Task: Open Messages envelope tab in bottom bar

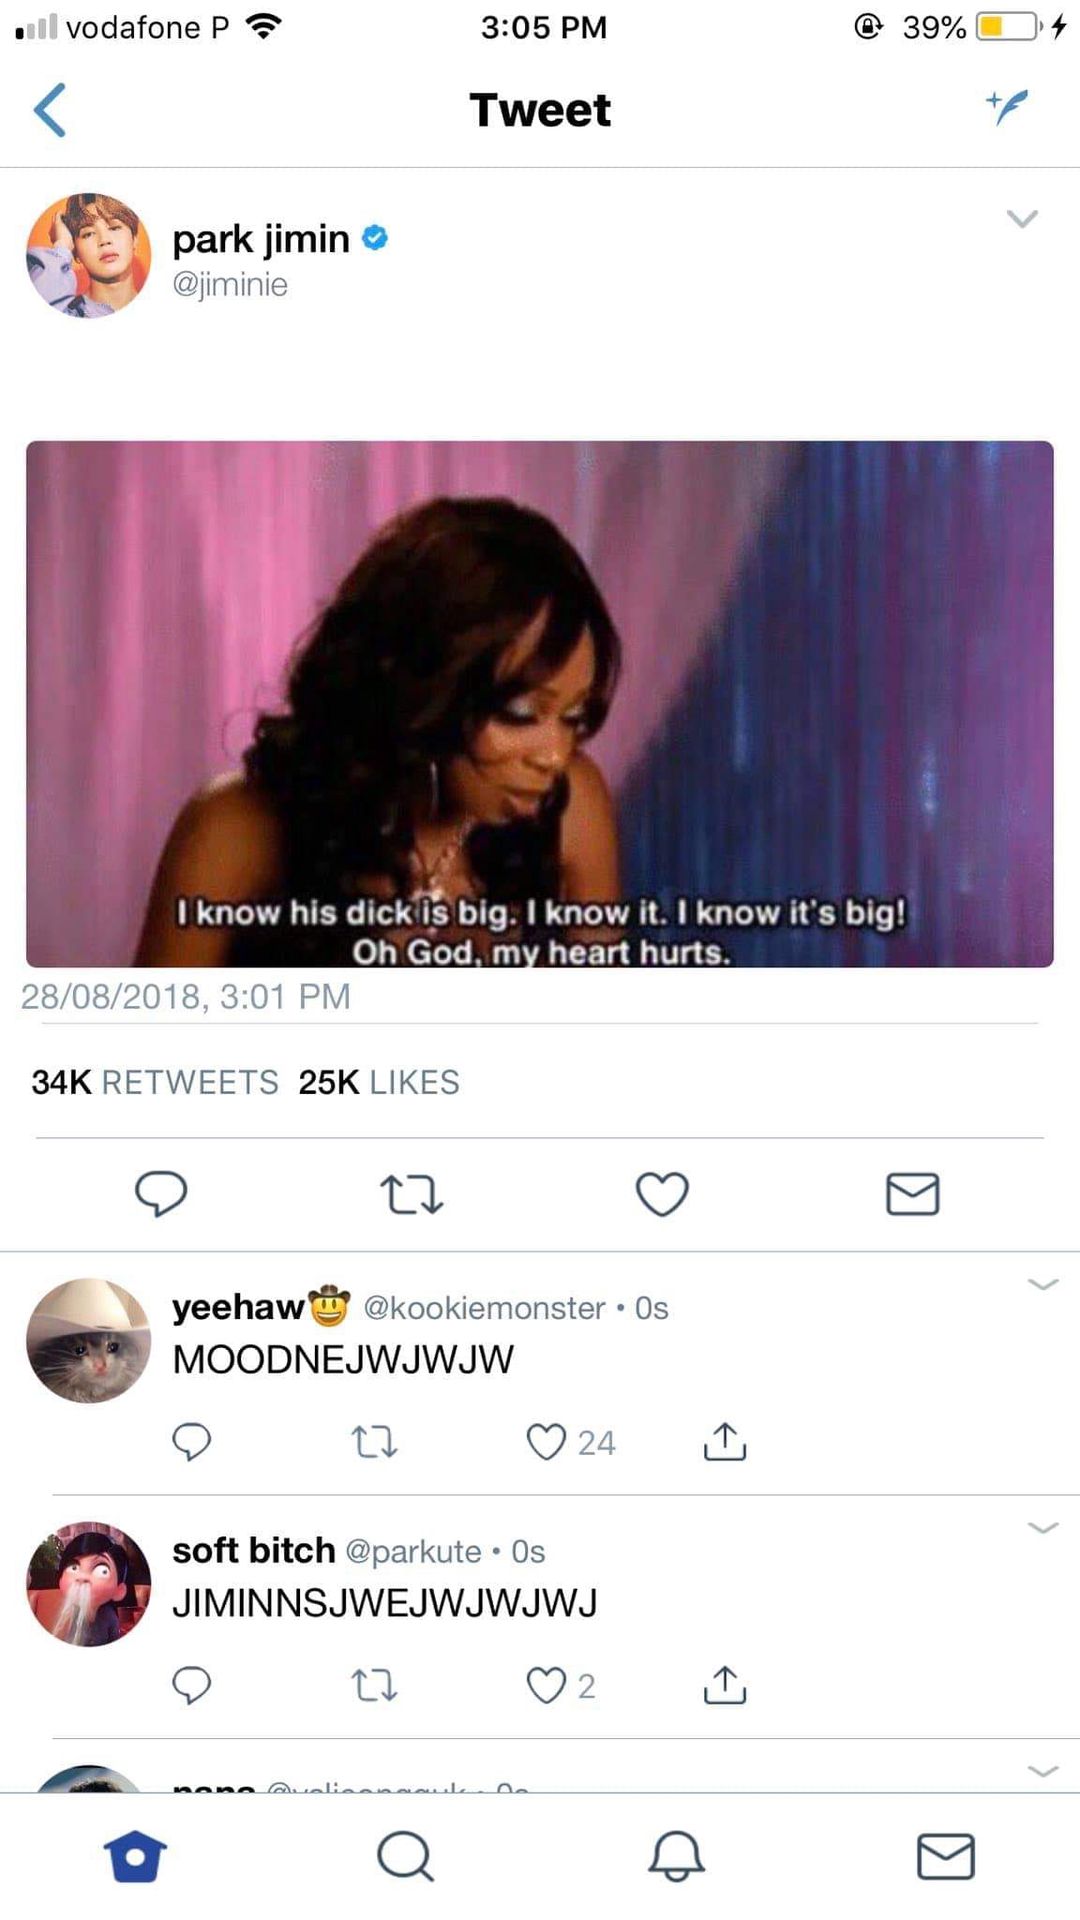Action: pyautogui.click(x=945, y=1857)
